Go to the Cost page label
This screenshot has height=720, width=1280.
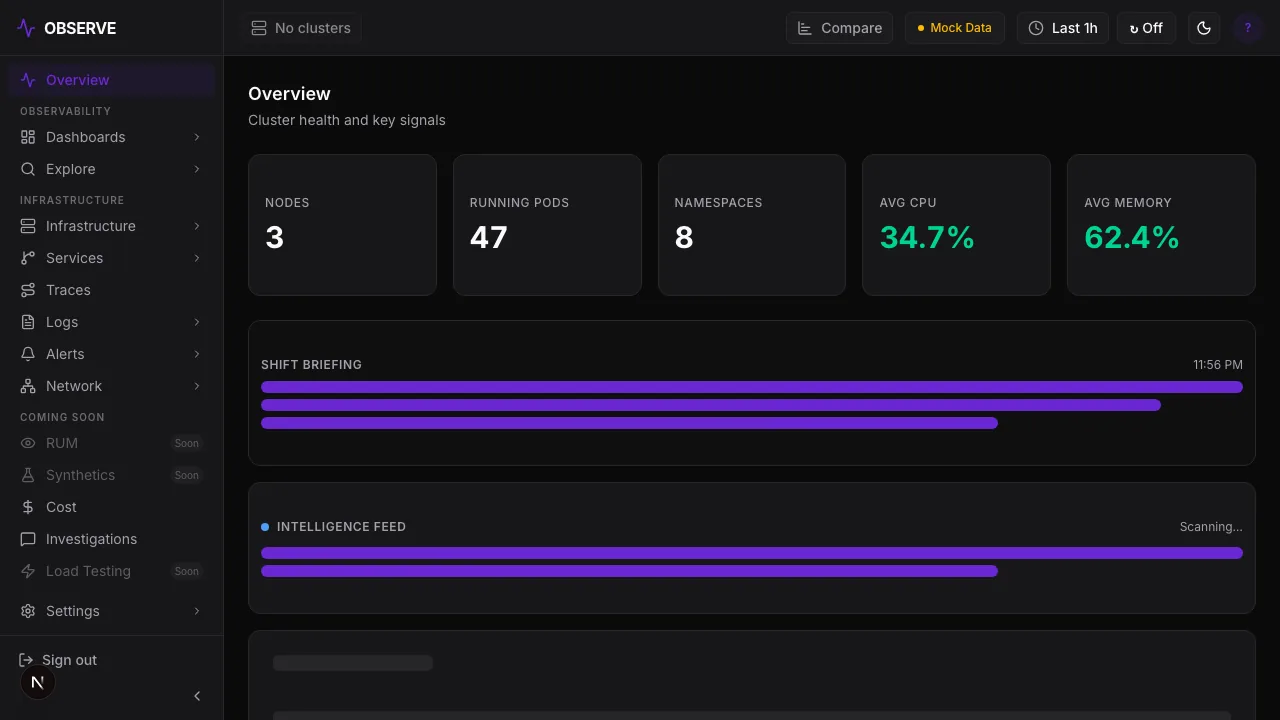[x=61, y=507]
